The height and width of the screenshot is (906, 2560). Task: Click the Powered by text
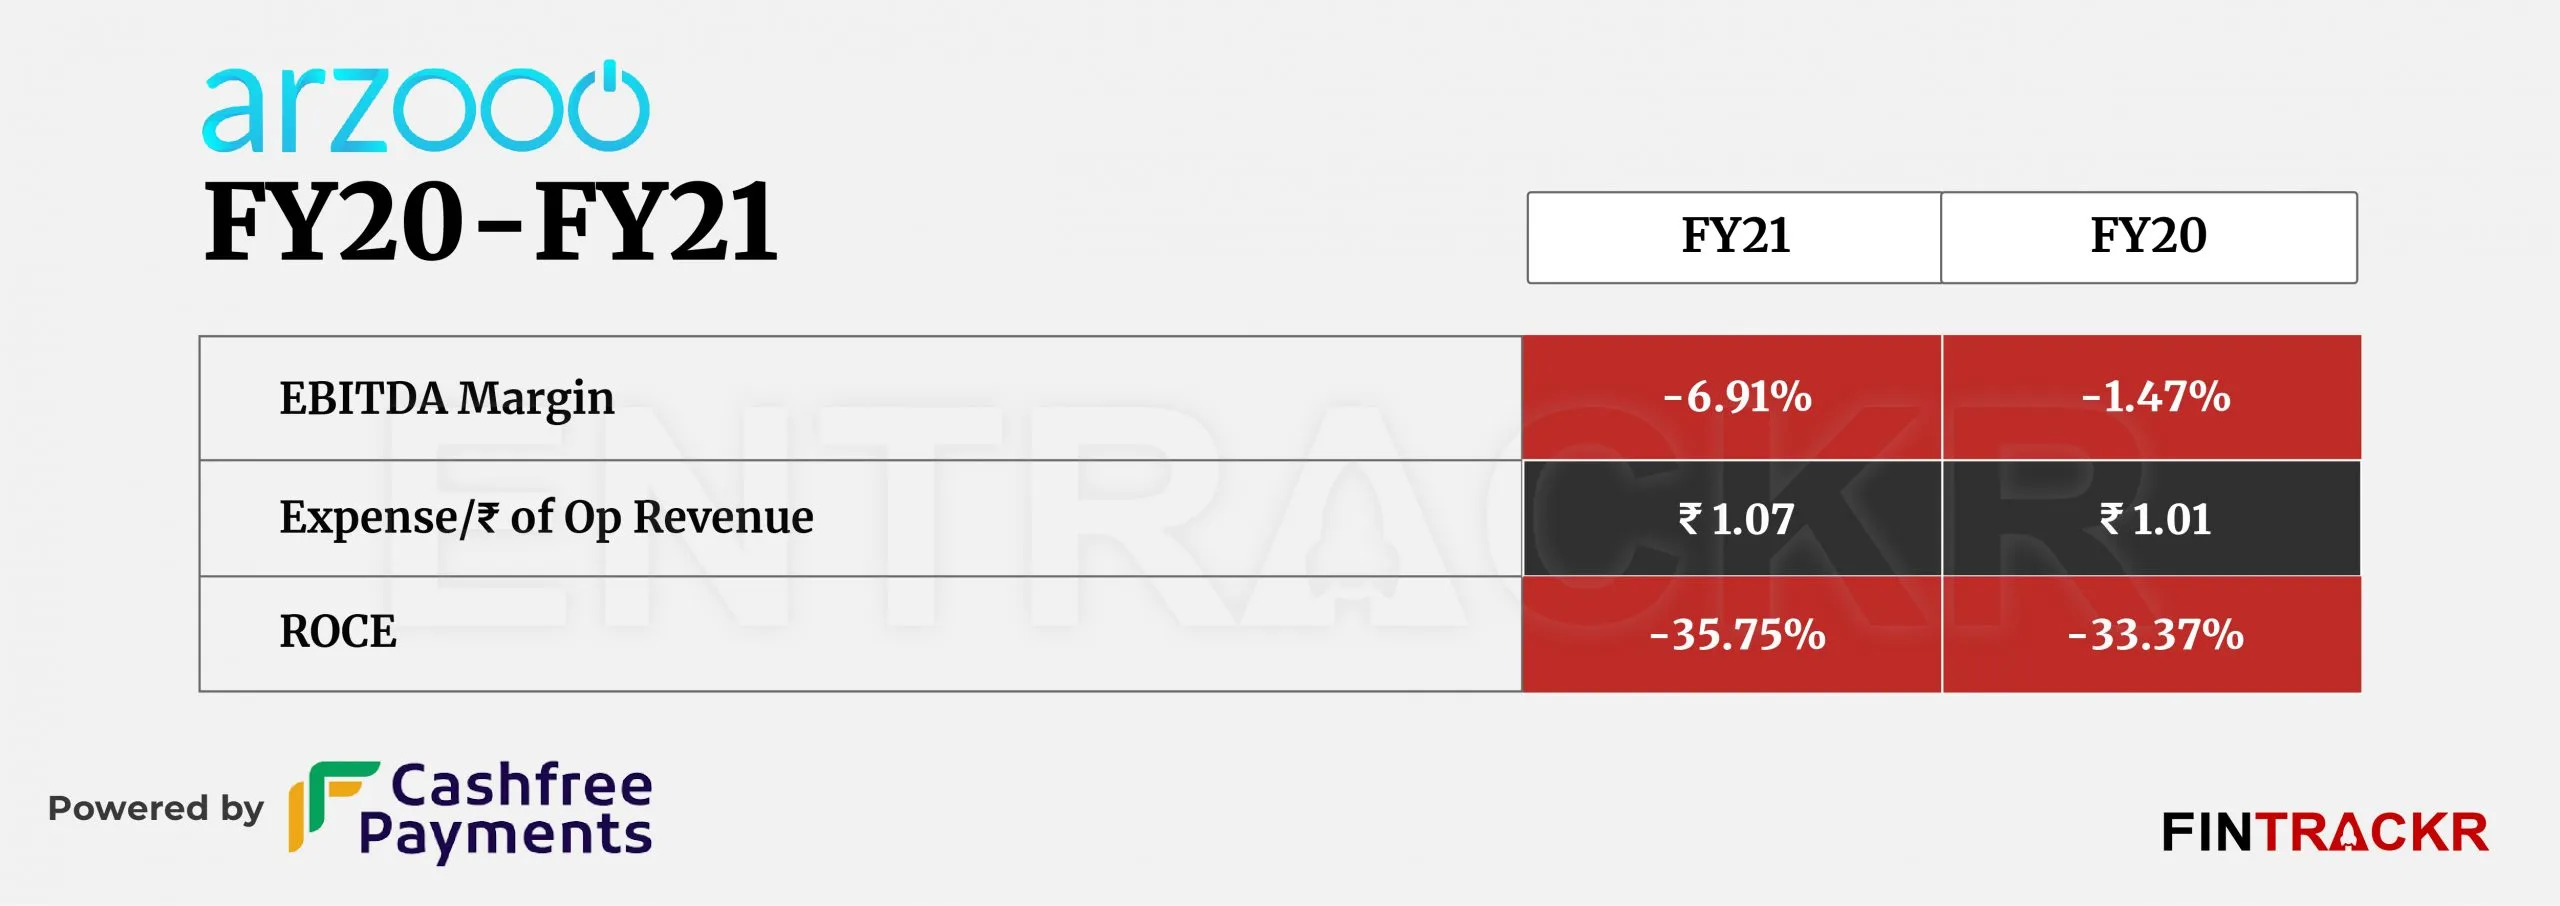[x=156, y=809]
